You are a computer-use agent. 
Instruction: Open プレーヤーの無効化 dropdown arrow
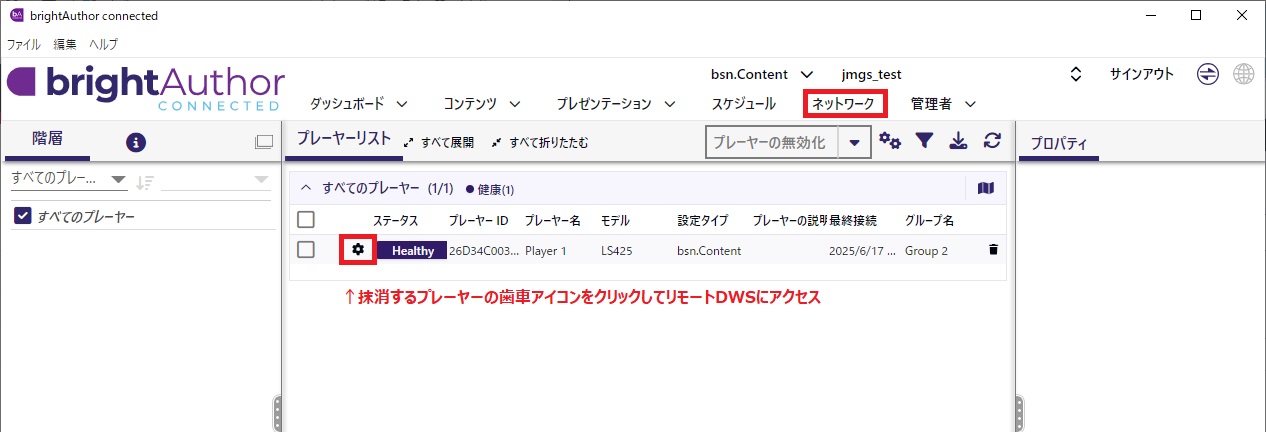pyautogui.click(x=854, y=142)
